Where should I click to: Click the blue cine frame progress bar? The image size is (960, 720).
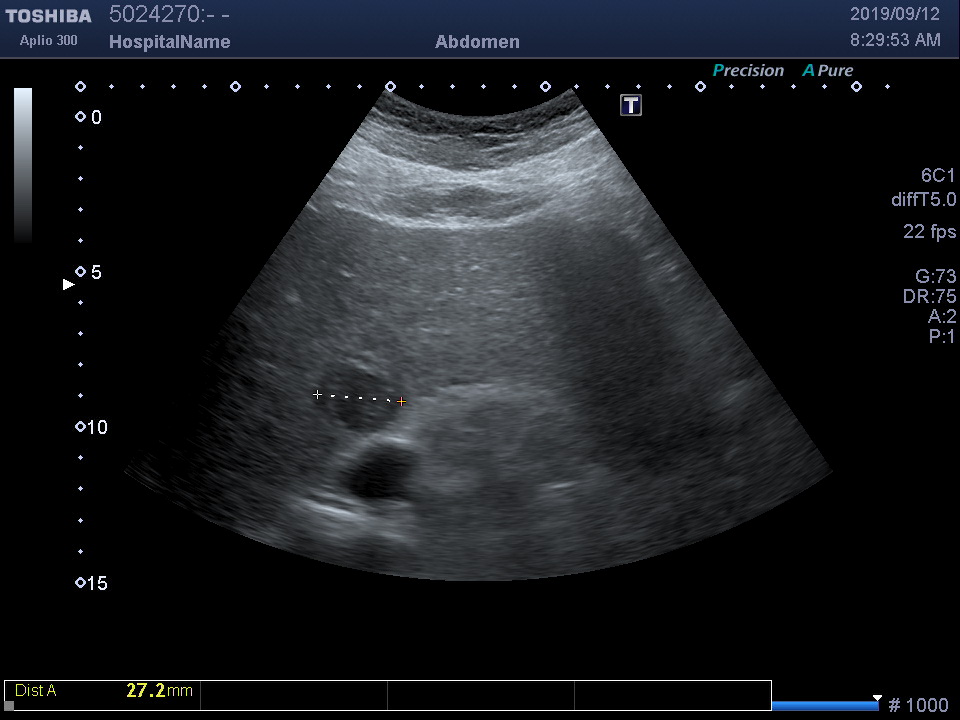[824, 706]
